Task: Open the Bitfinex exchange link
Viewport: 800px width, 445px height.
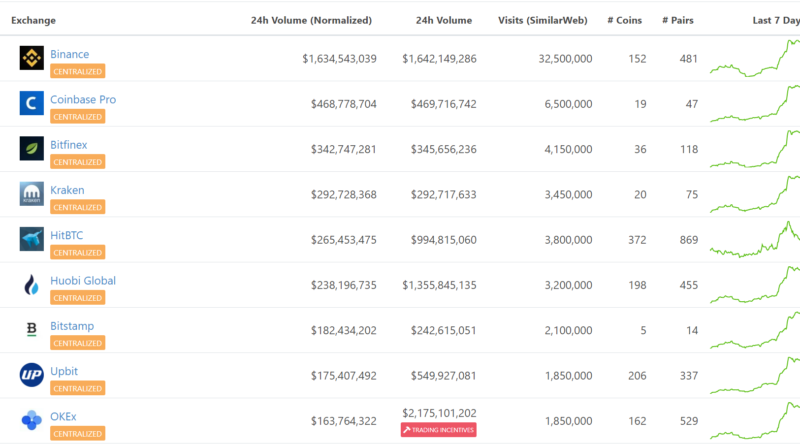Action: 68,145
